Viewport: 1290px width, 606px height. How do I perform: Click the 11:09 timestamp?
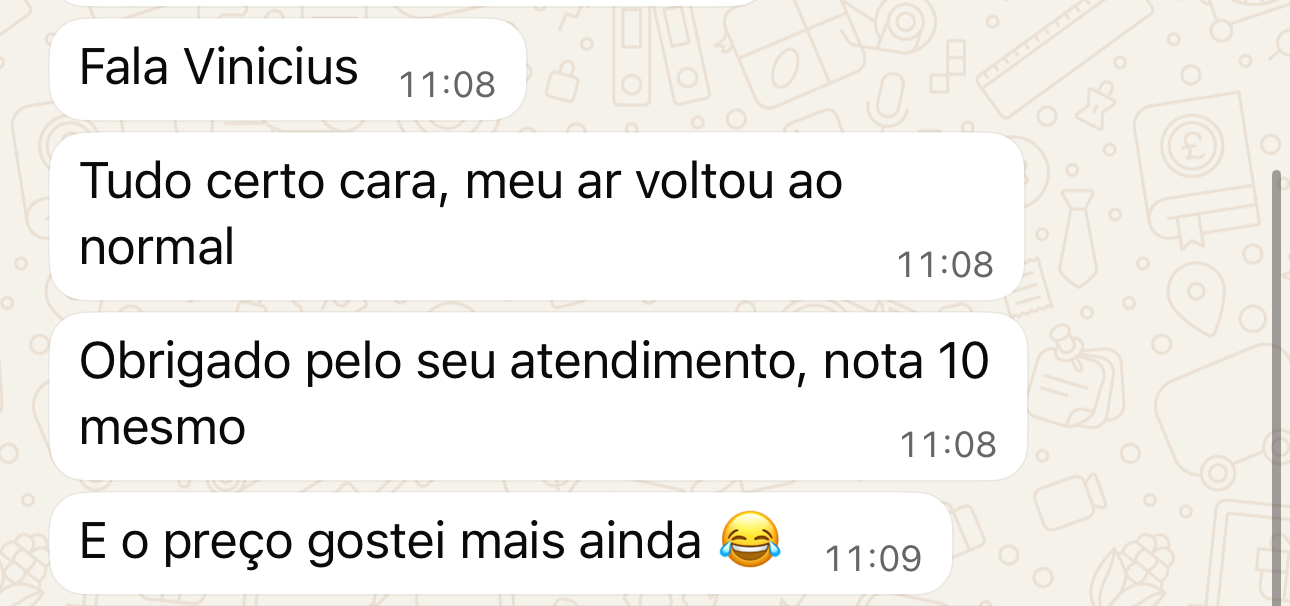pyautogui.click(x=873, y=559)
